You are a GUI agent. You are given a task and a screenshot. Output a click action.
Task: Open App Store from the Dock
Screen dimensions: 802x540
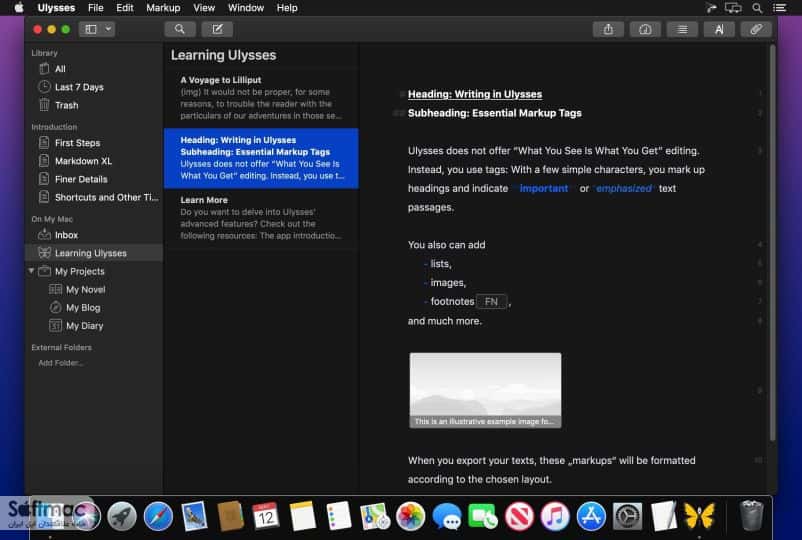click(591, 516)
